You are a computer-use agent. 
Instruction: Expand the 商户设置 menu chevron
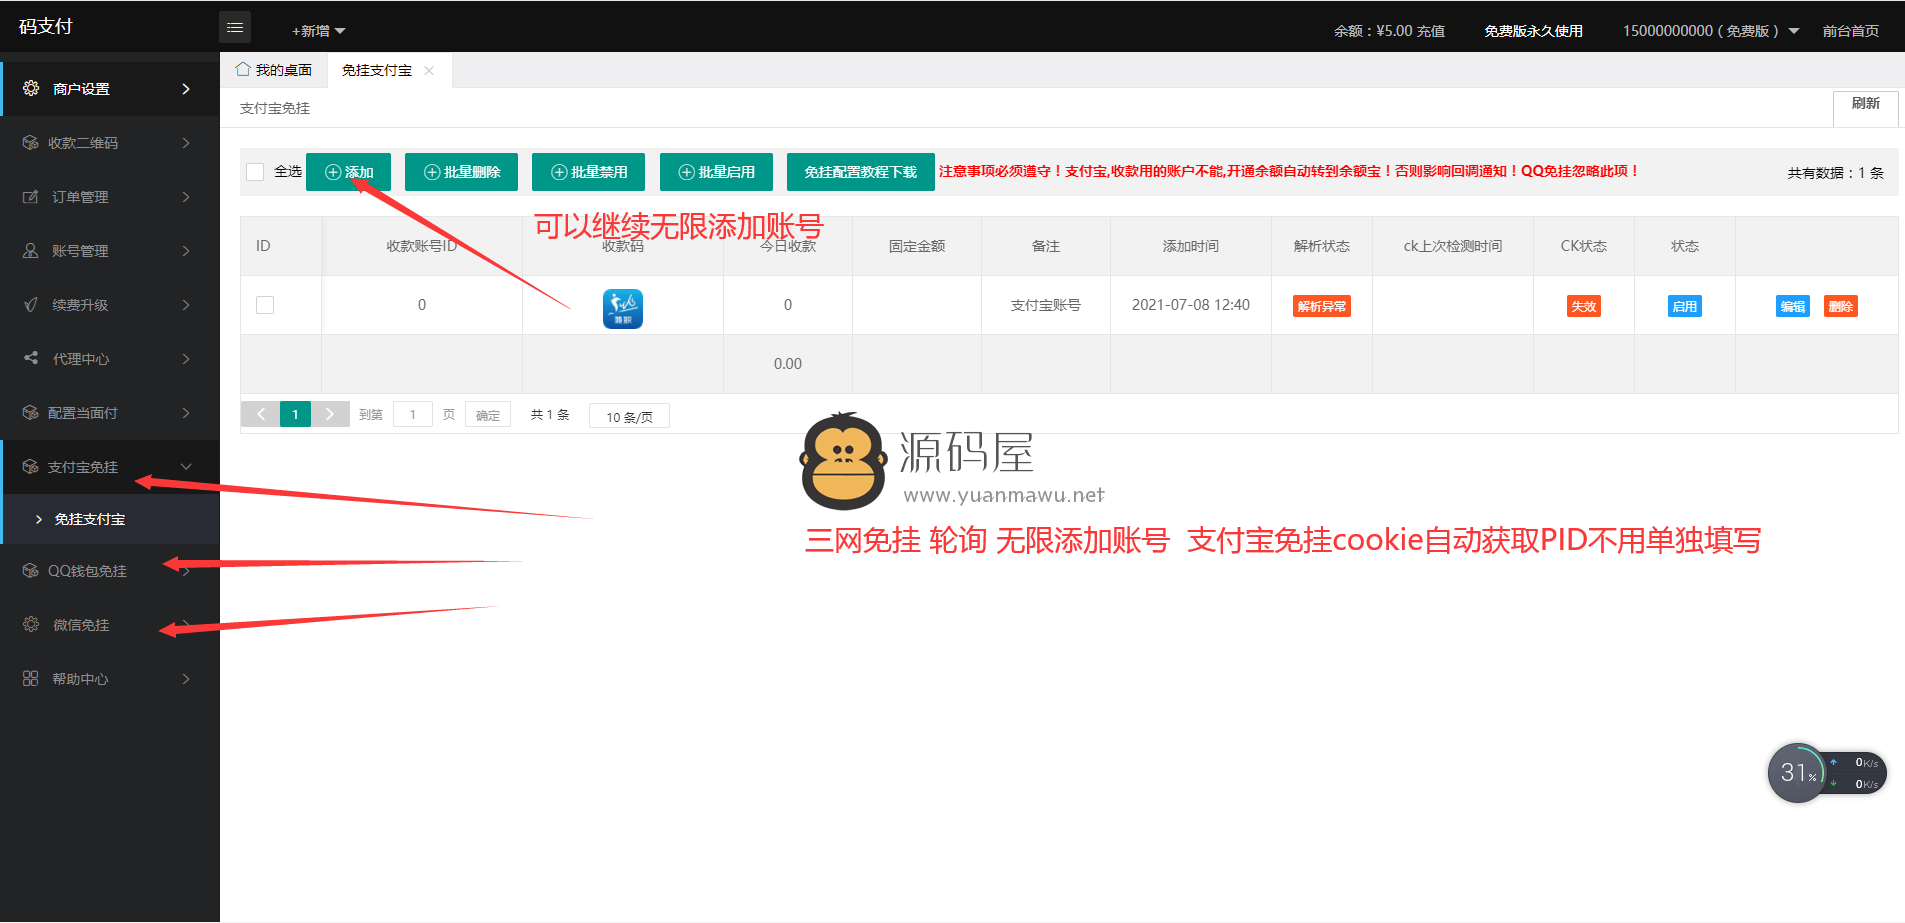point(186,89)
